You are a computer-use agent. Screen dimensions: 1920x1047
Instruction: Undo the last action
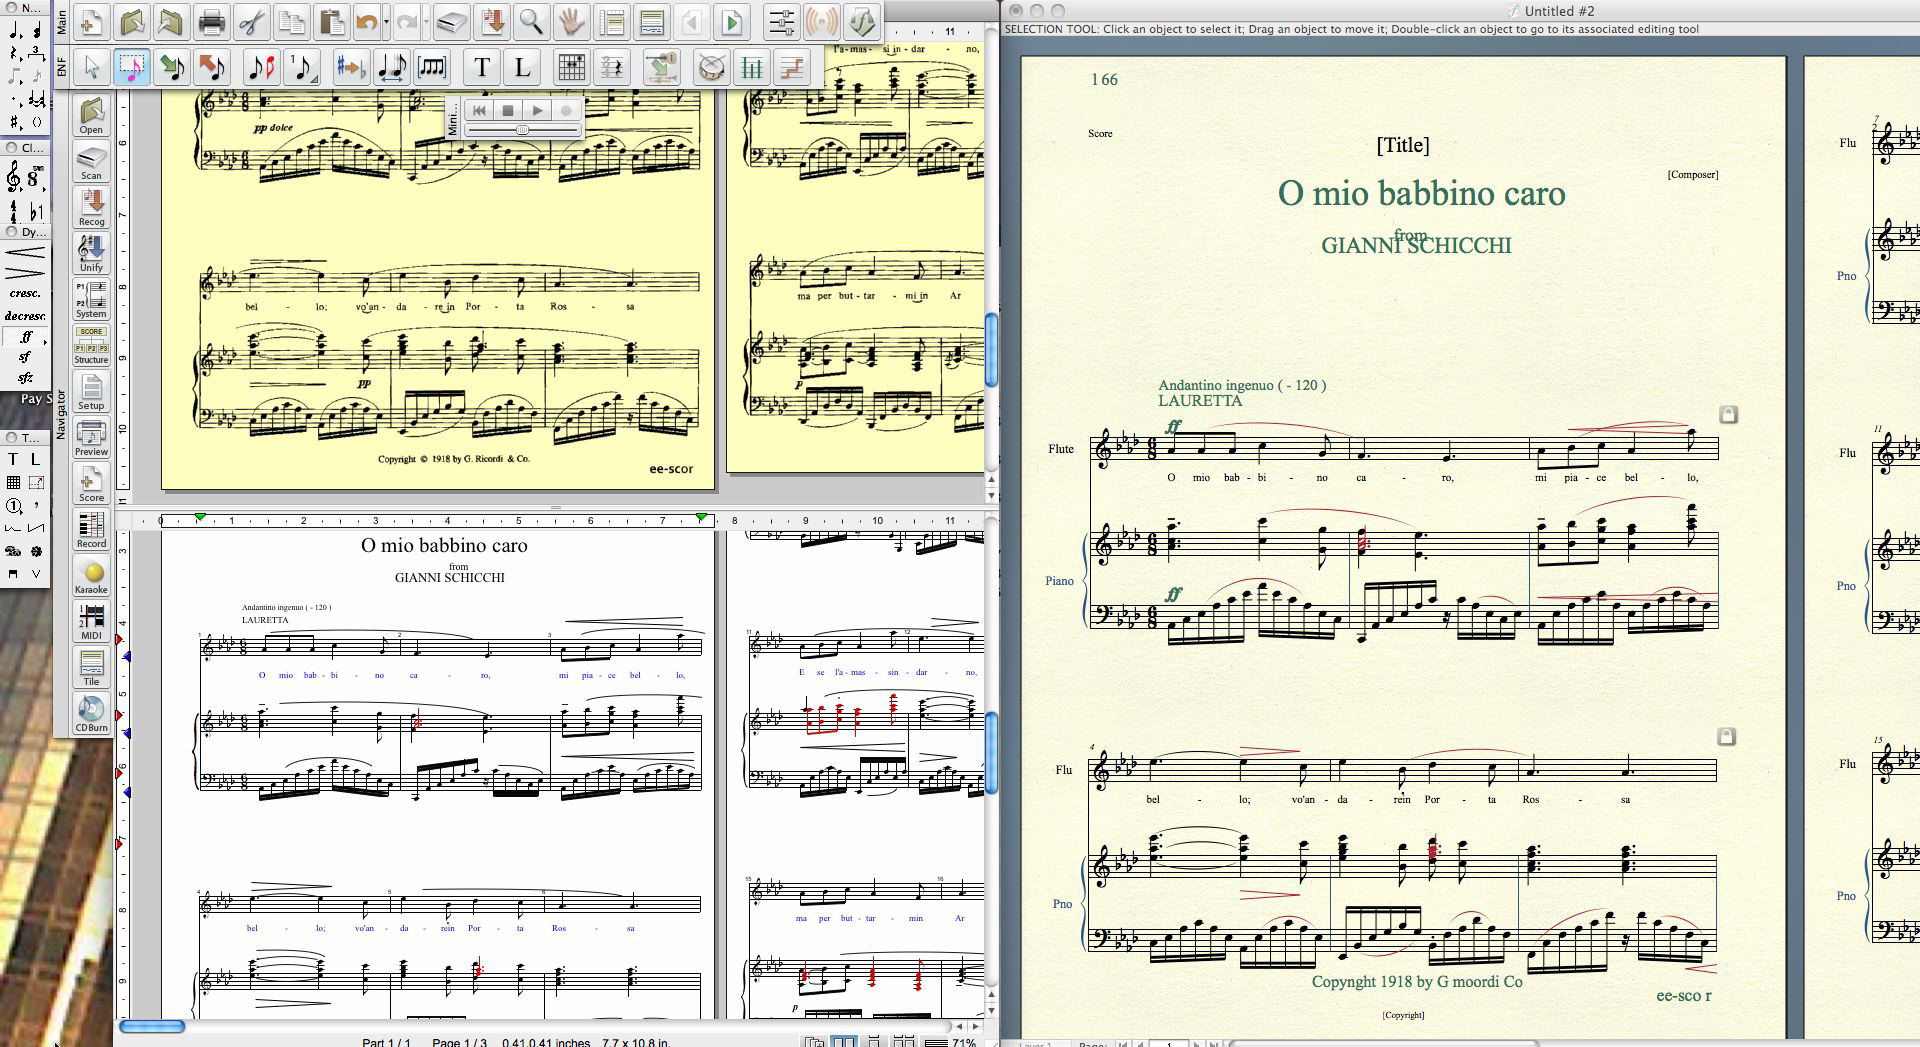pyautogui.click(x=367, y=21)
